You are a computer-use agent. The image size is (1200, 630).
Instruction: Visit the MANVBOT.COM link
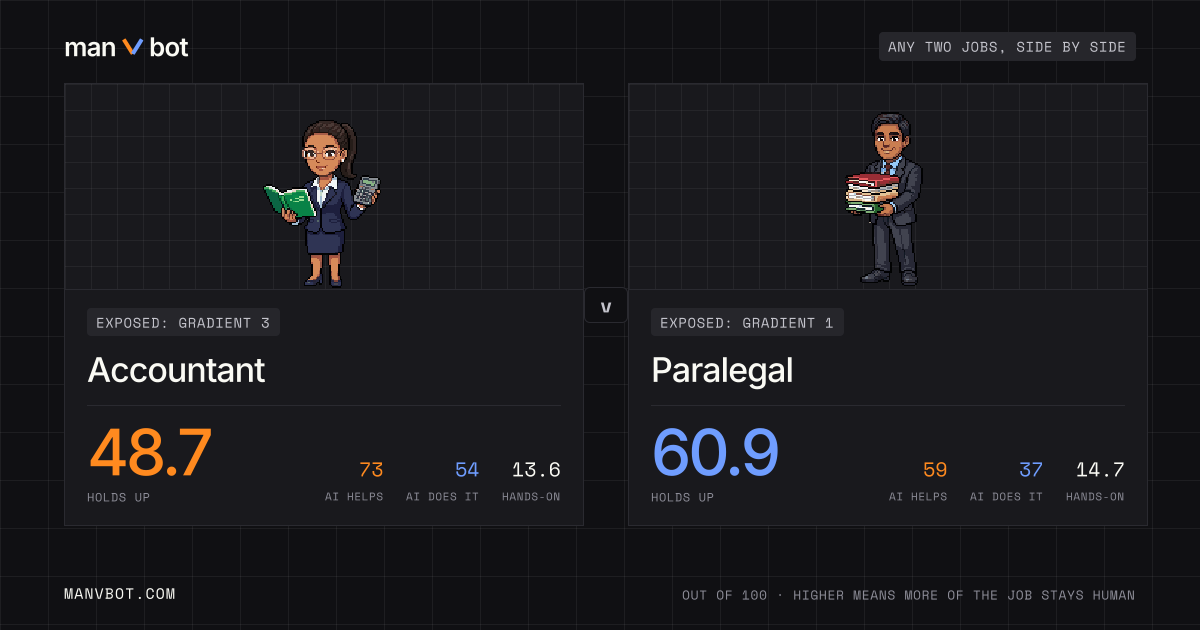coord(120,594)
